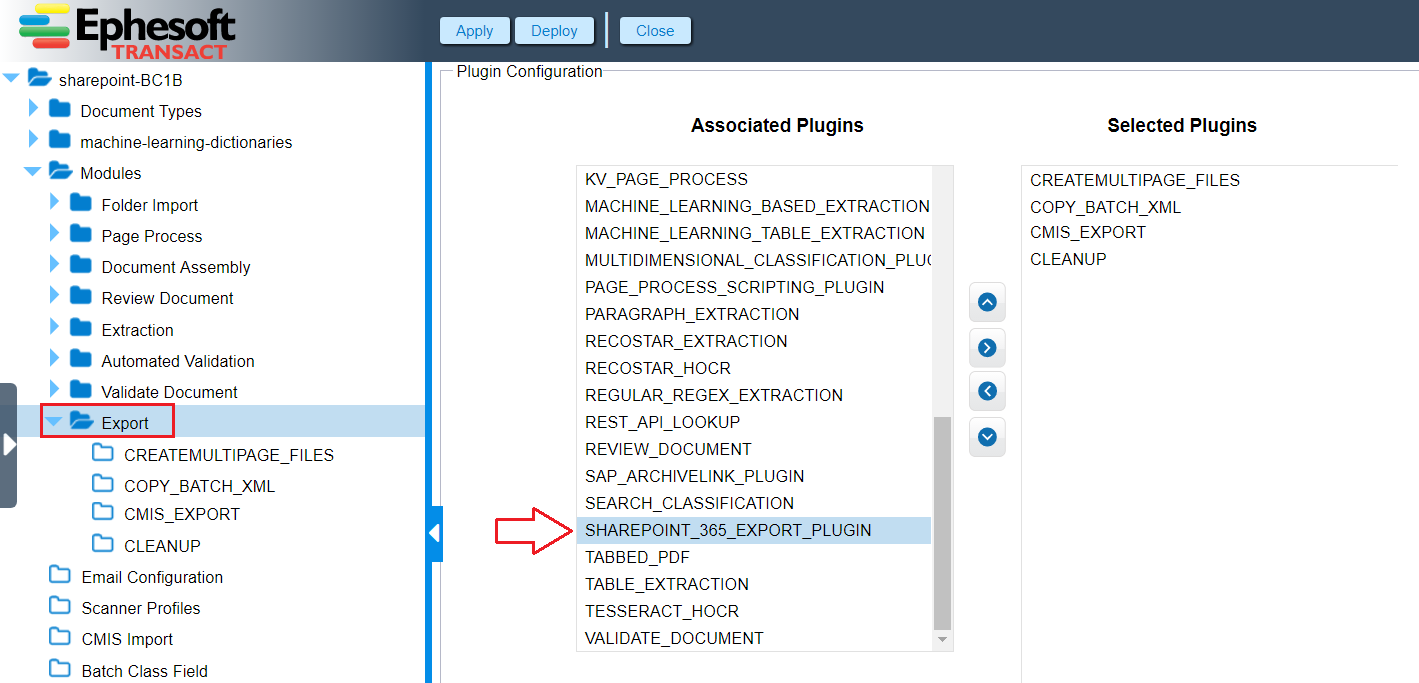This screenshot has height=683, width=1419.
Task: Click the Extraction folder icon
Action: (81, 328)
